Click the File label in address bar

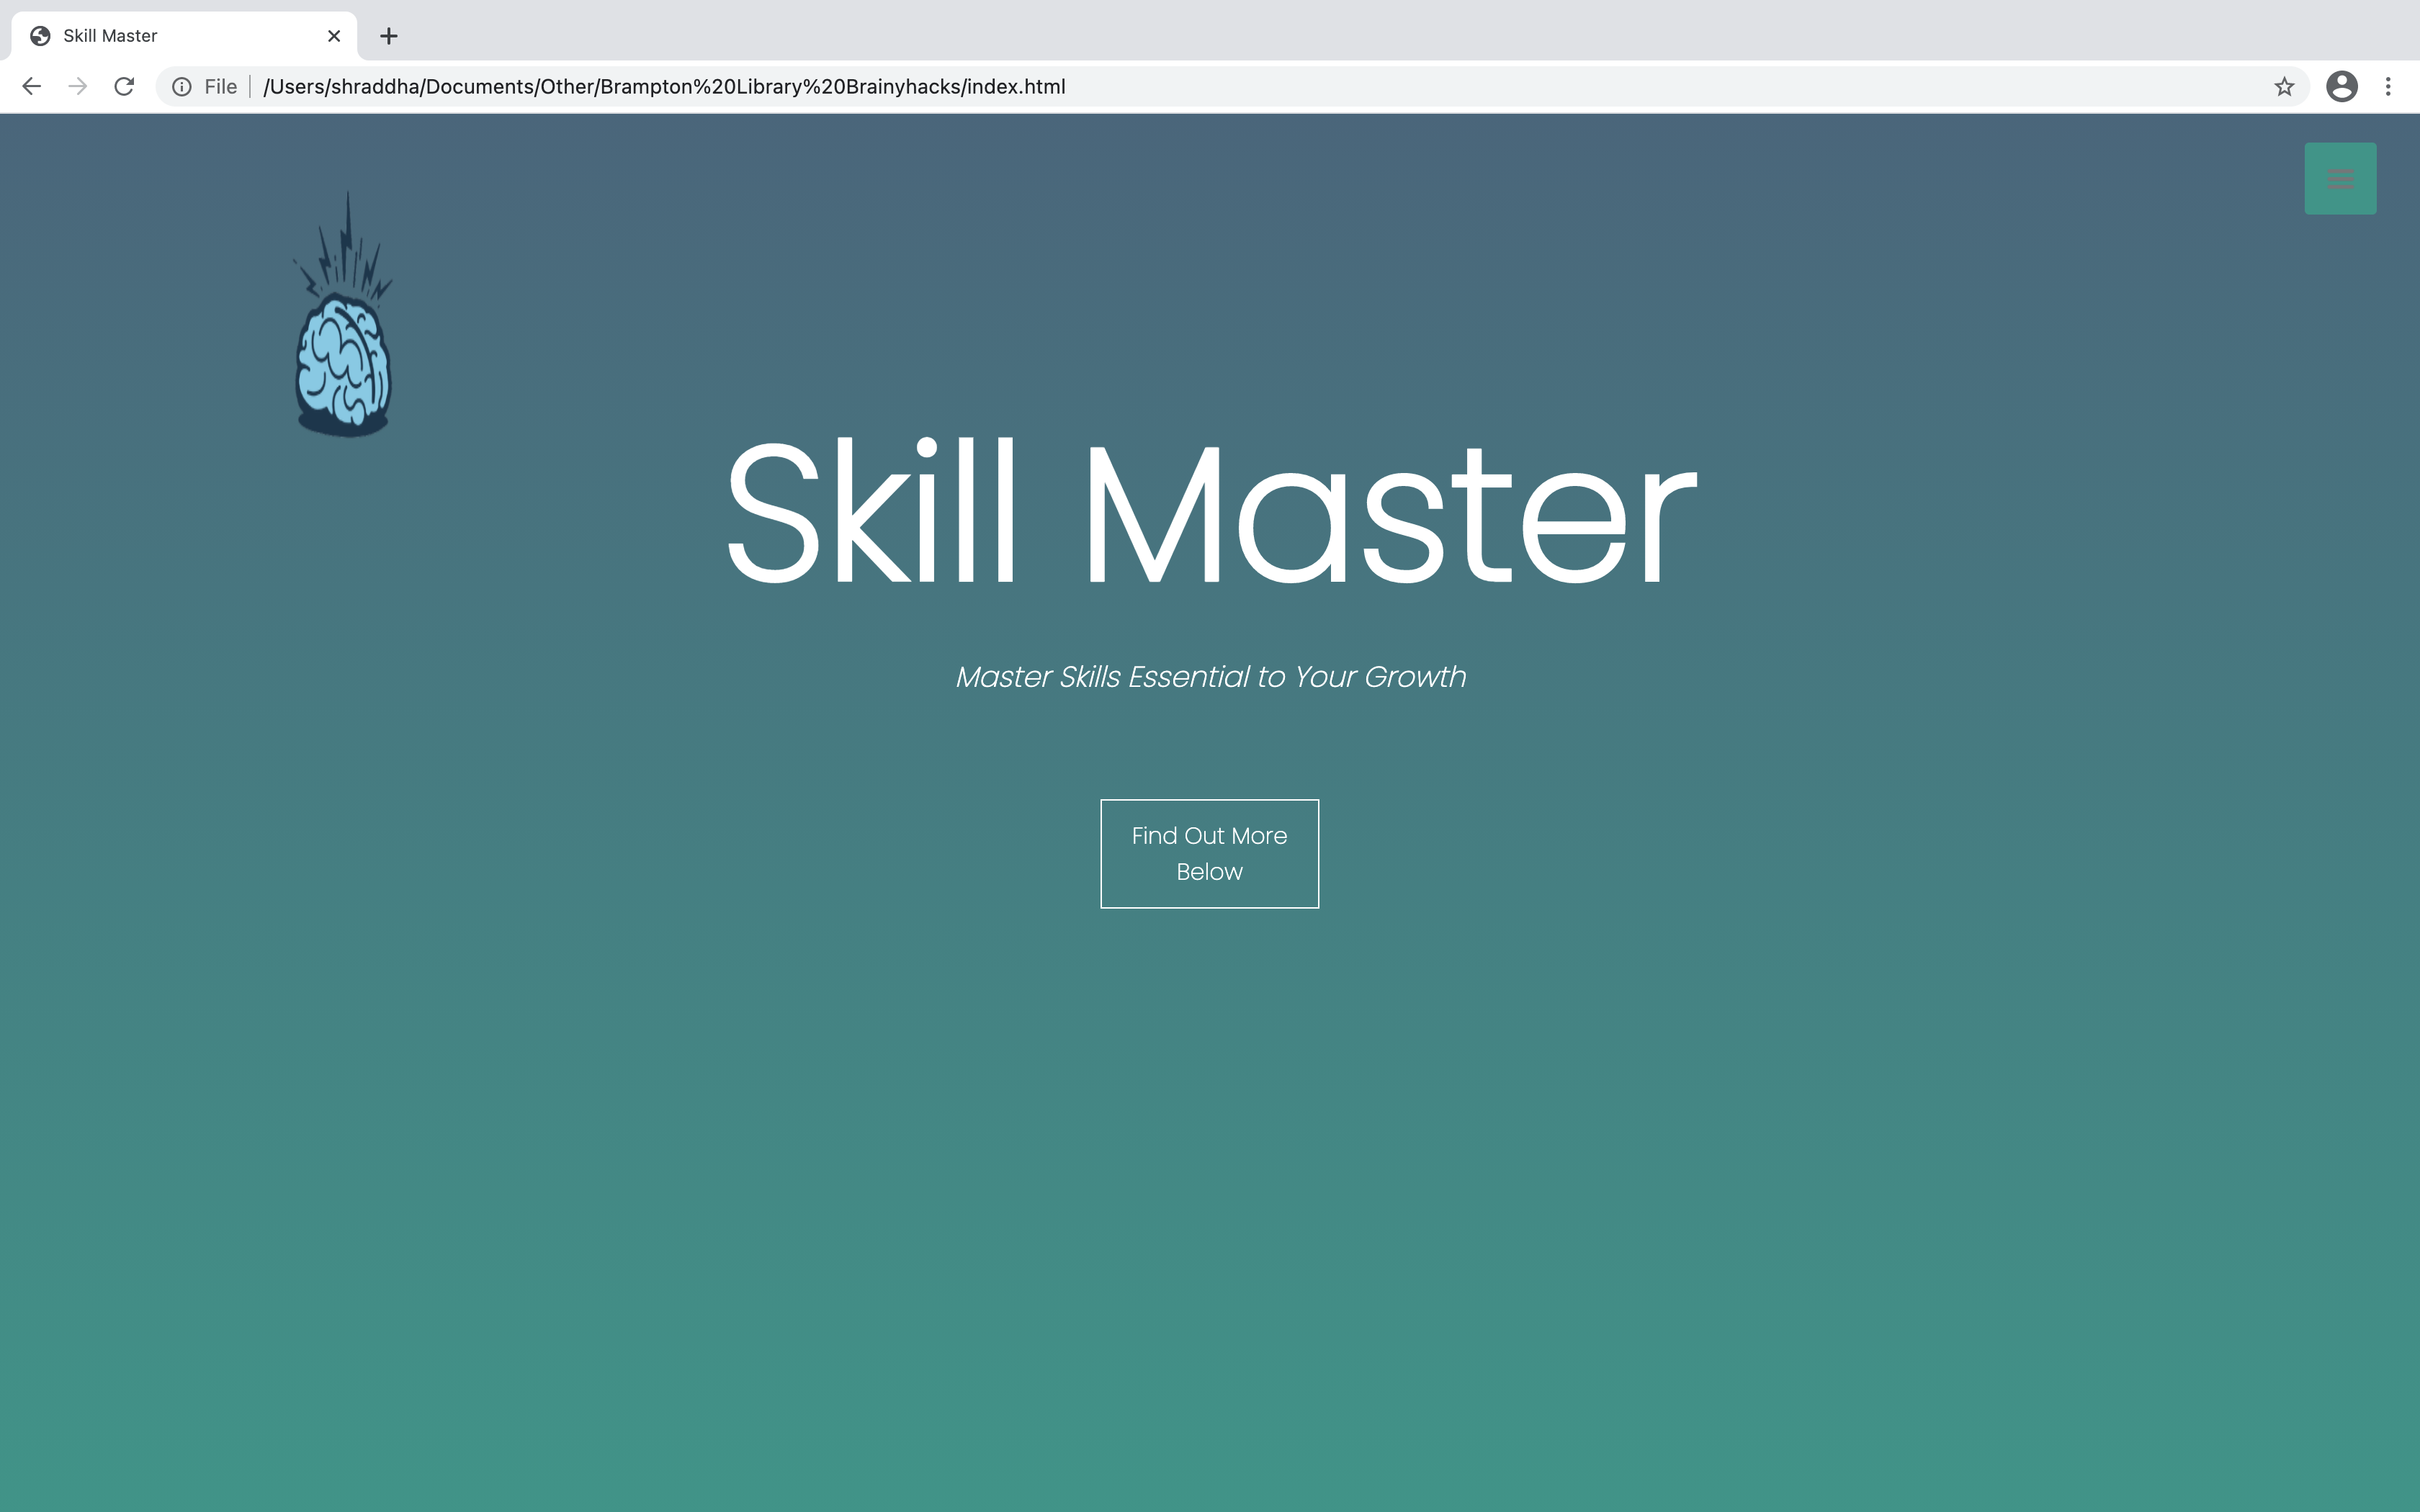(x=220, y=87)
